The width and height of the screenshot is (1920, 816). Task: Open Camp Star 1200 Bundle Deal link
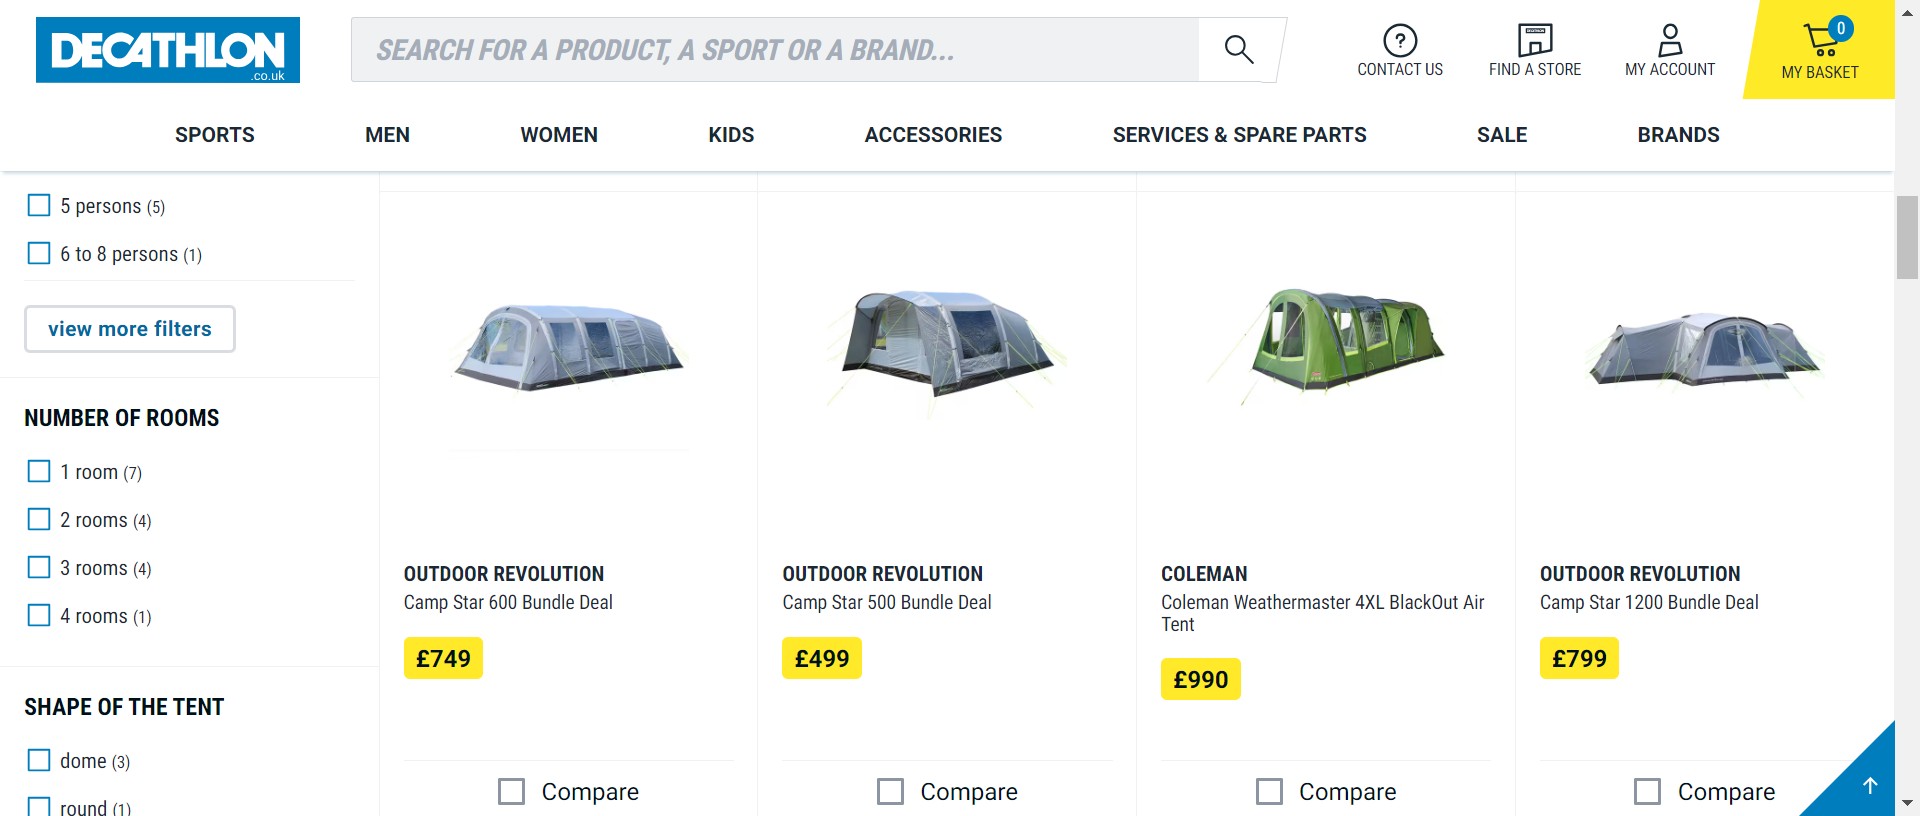pyautogui.click(x=1649, y=603)
